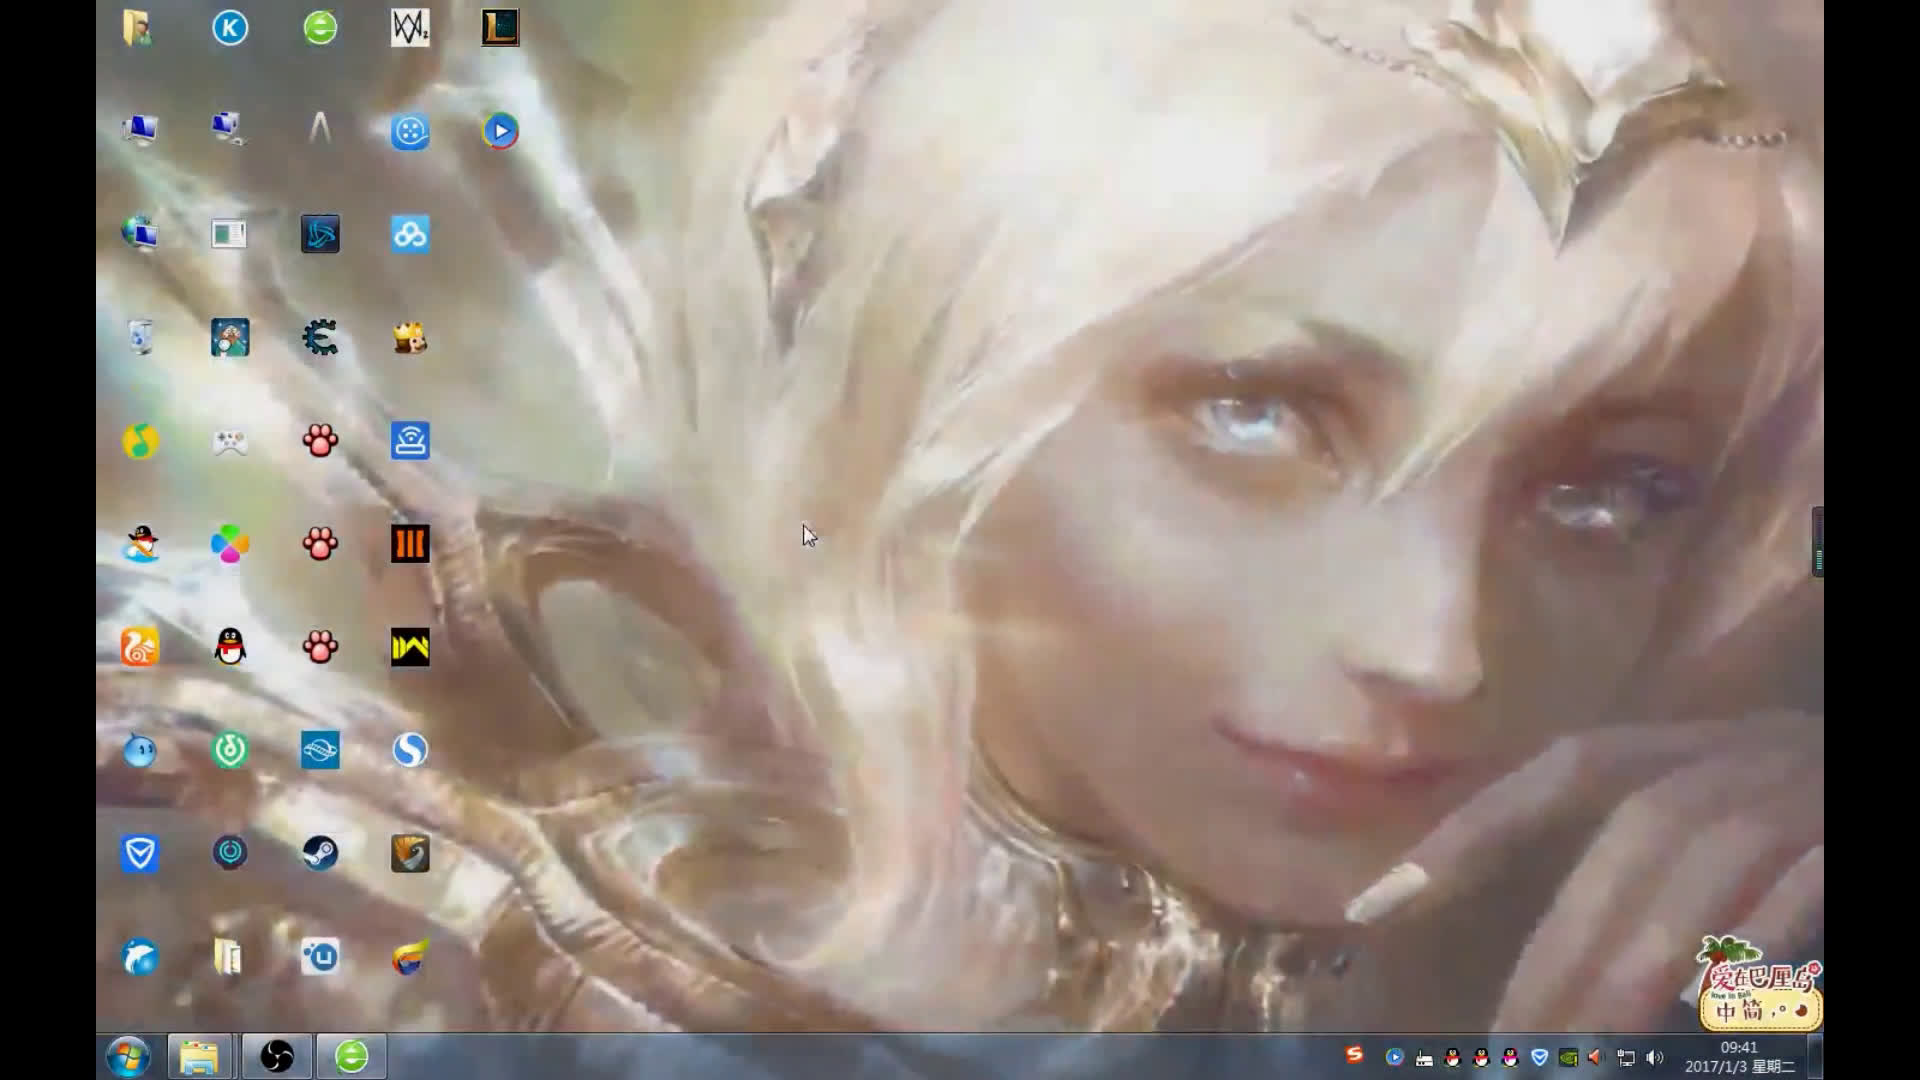Image resolution: width=1920 pixels, height=1080 pixels.
Task: Launch Call of Duty Infinite Warfare icon
Action: coord(410,647)
